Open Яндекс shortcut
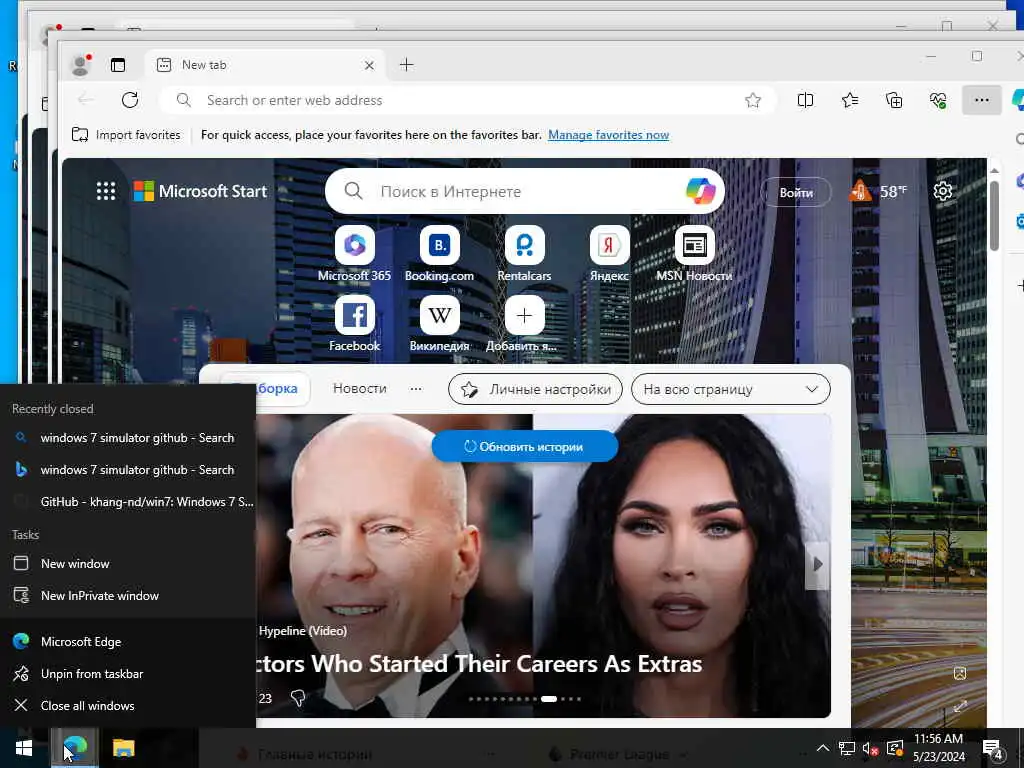1024x768 pixels. click(x=609, y=254)
